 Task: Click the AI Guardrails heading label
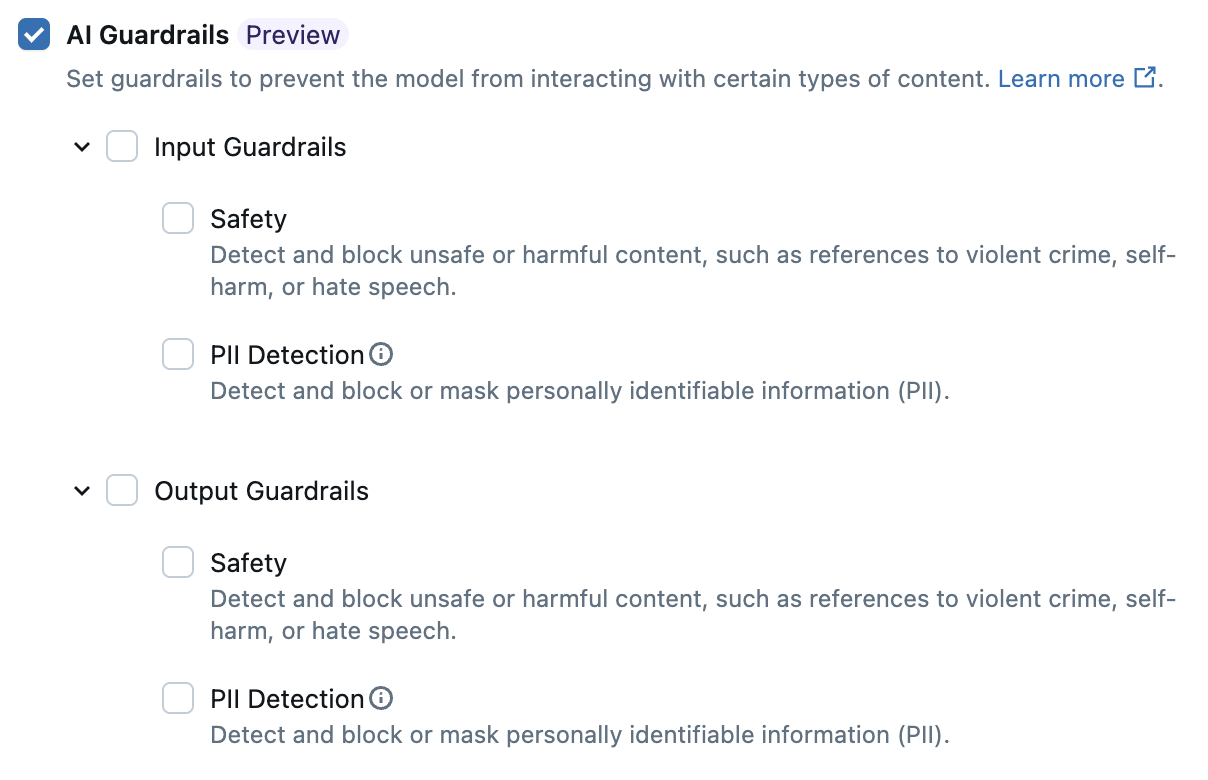(x=147, y=34)
